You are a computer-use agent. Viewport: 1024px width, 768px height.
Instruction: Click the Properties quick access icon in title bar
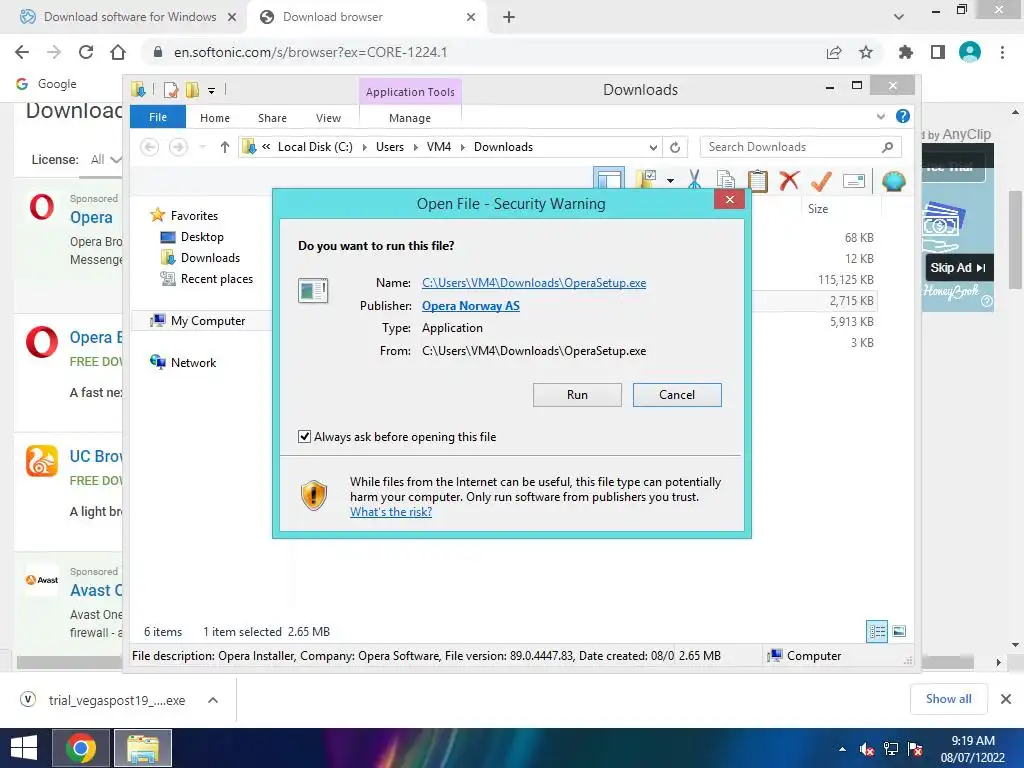pyautogui.click(x=171, y=90)
